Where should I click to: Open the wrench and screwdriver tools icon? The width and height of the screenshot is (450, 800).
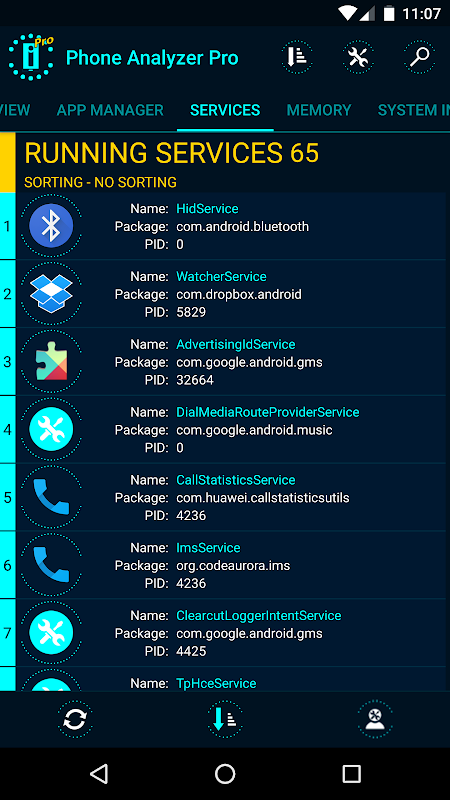pos(358,57)
